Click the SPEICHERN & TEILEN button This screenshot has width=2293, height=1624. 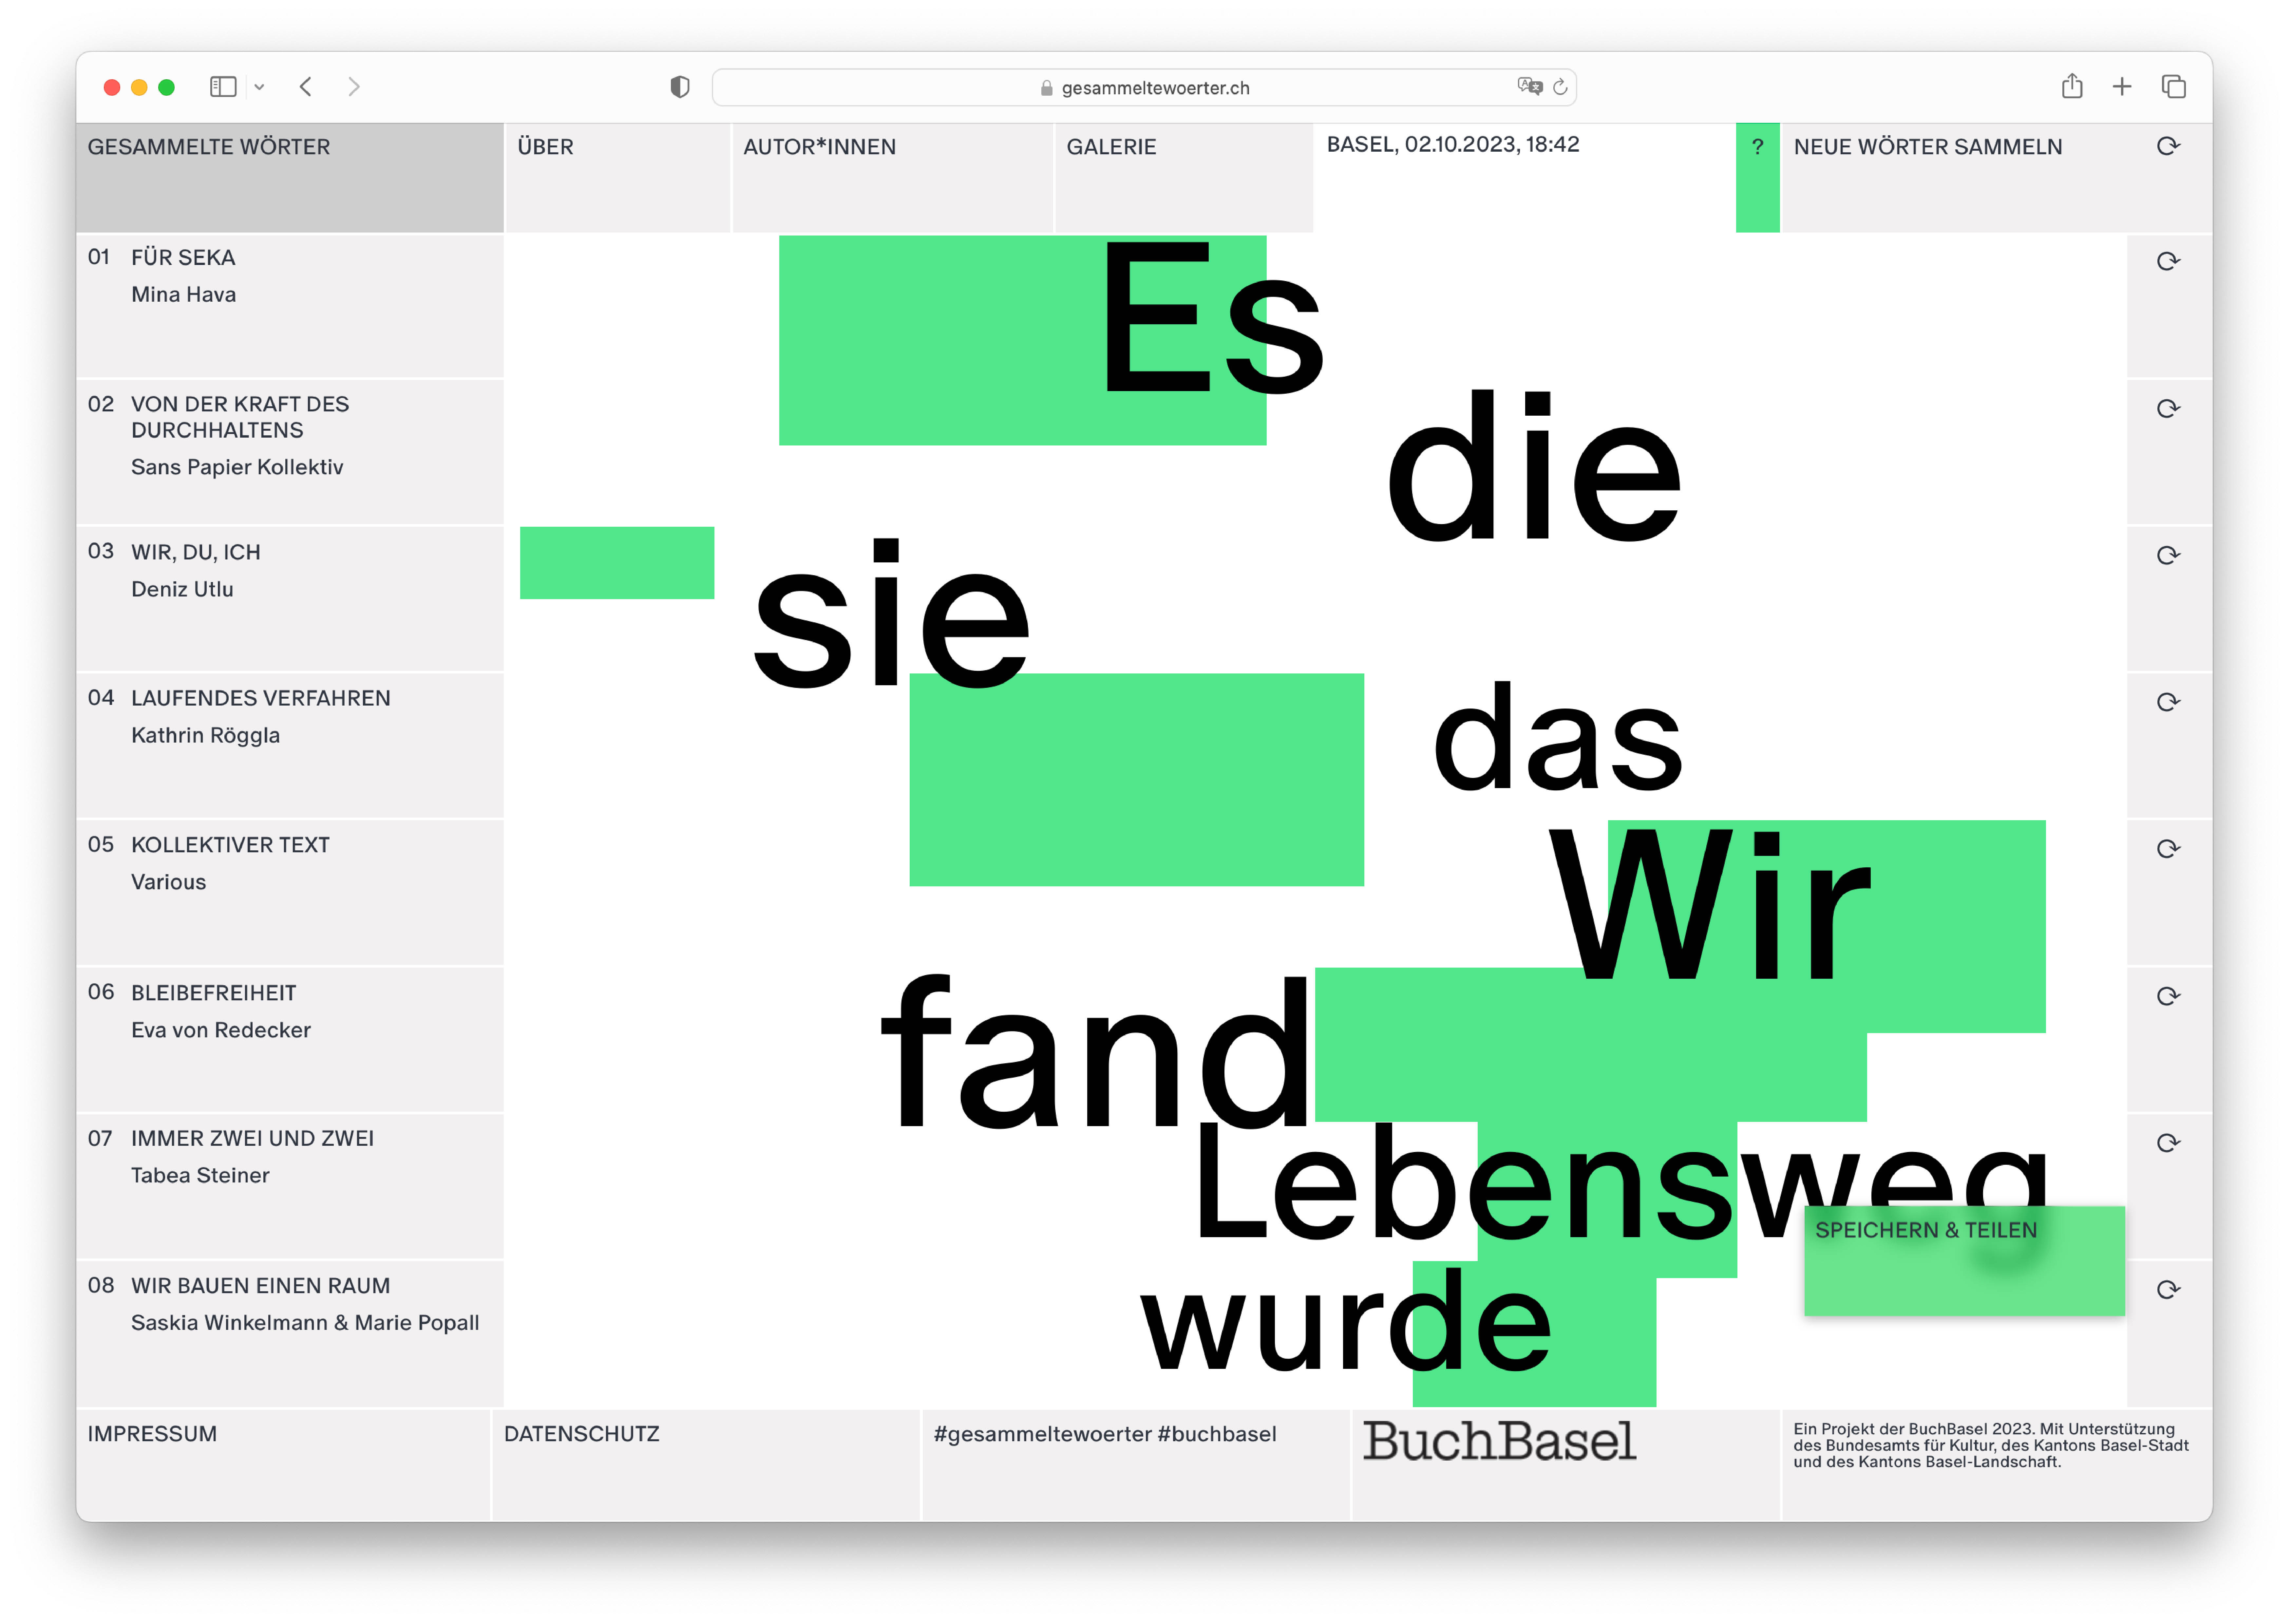(1964, 1261)
